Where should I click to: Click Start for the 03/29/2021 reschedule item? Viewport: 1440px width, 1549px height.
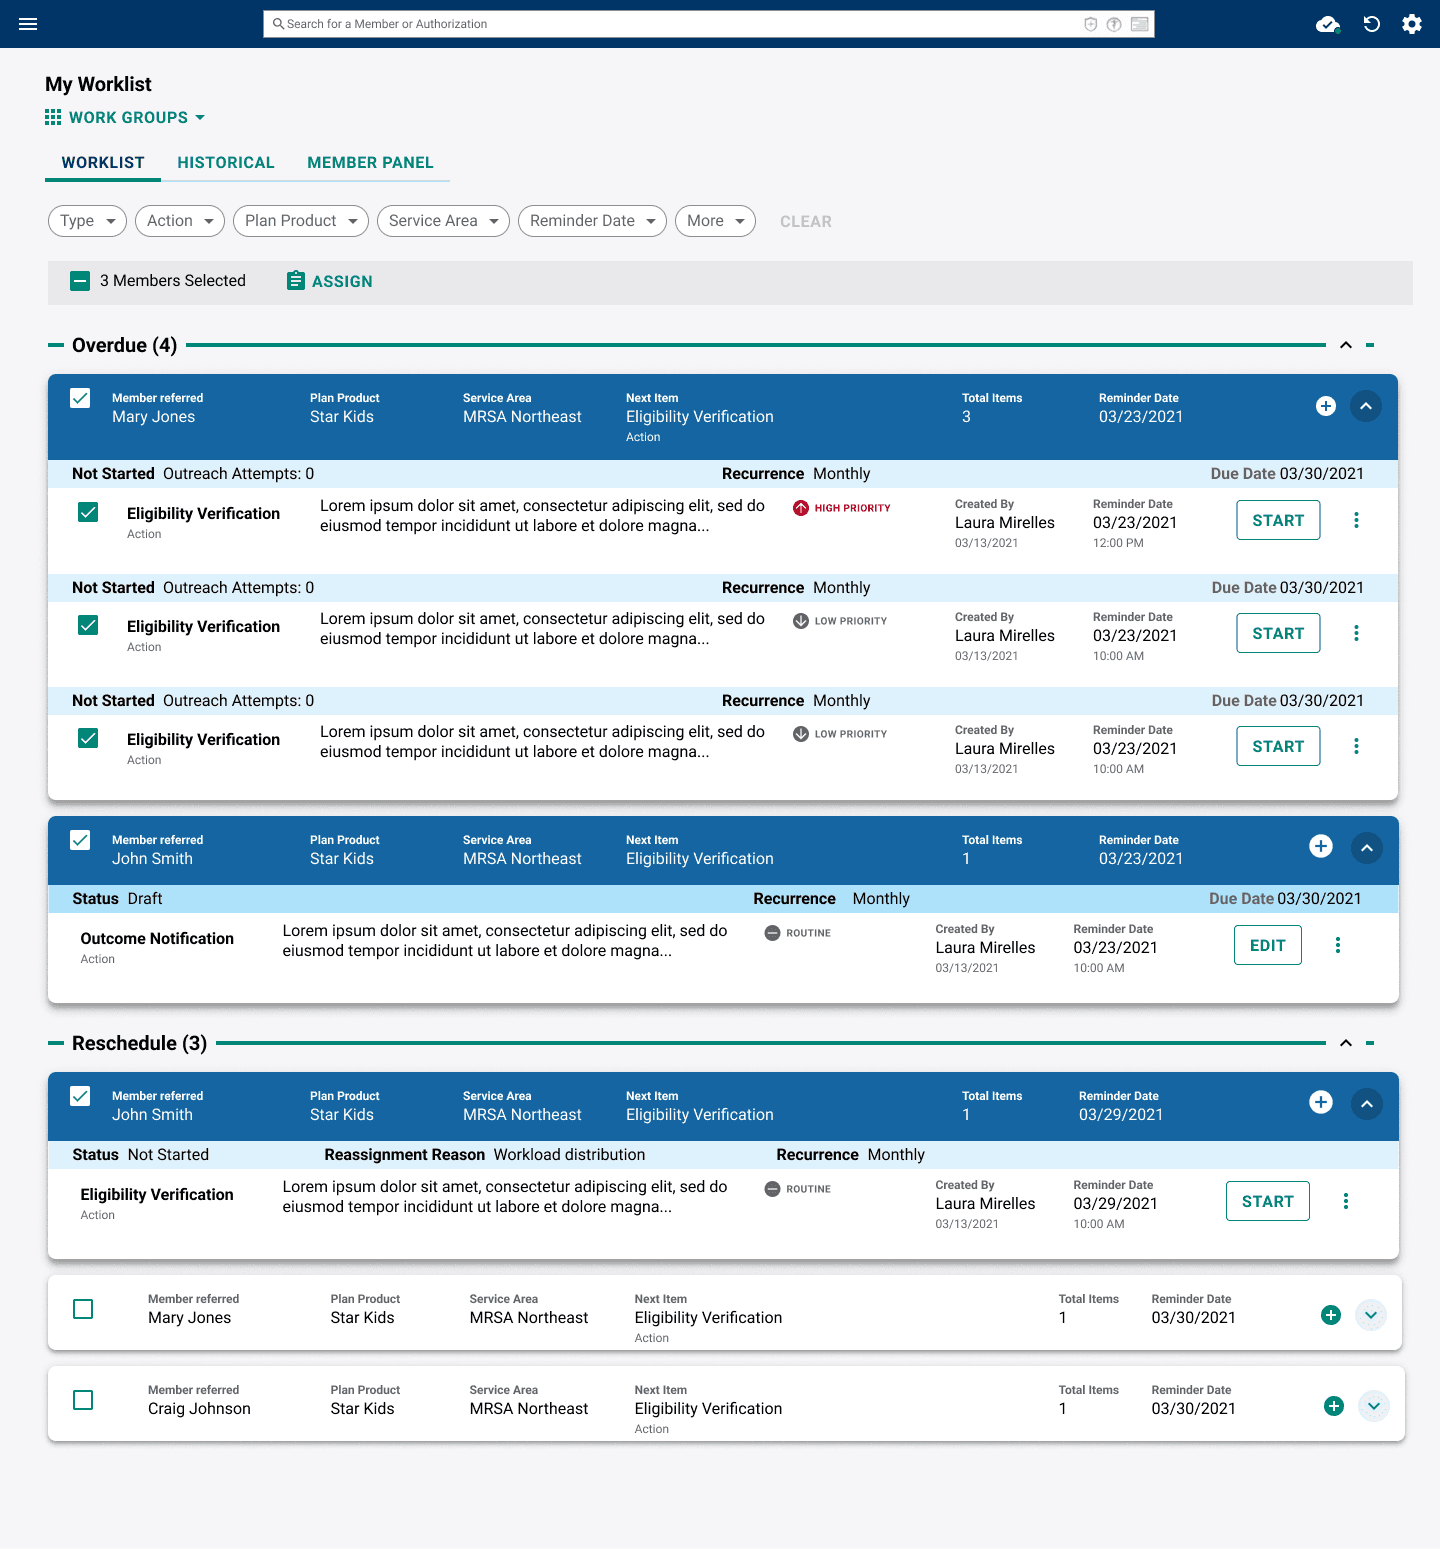(x=1268, y=1201)
